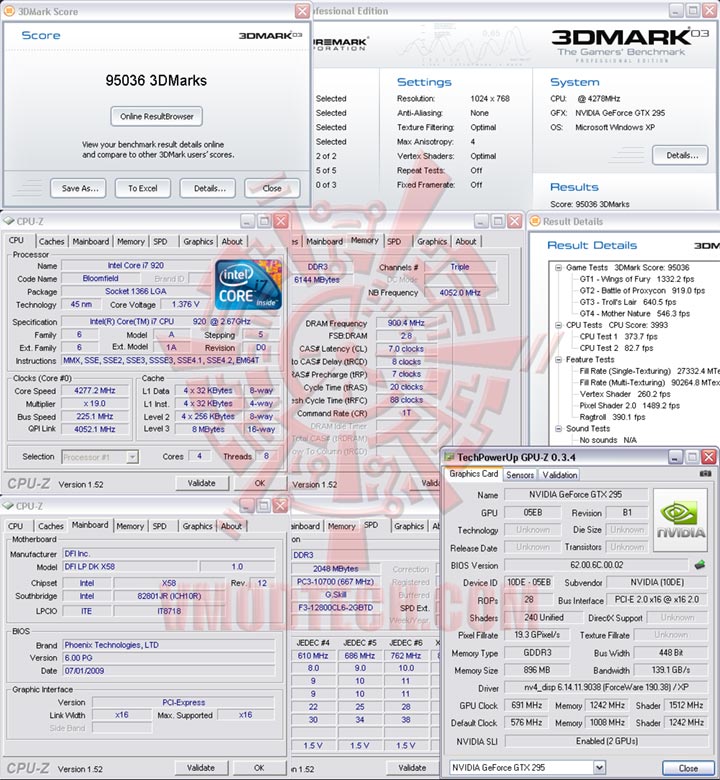Select the GT4 - Mother Nature row
Viewport: 720px width, 780px height.
pyautogui.click(x=634, y=313)
